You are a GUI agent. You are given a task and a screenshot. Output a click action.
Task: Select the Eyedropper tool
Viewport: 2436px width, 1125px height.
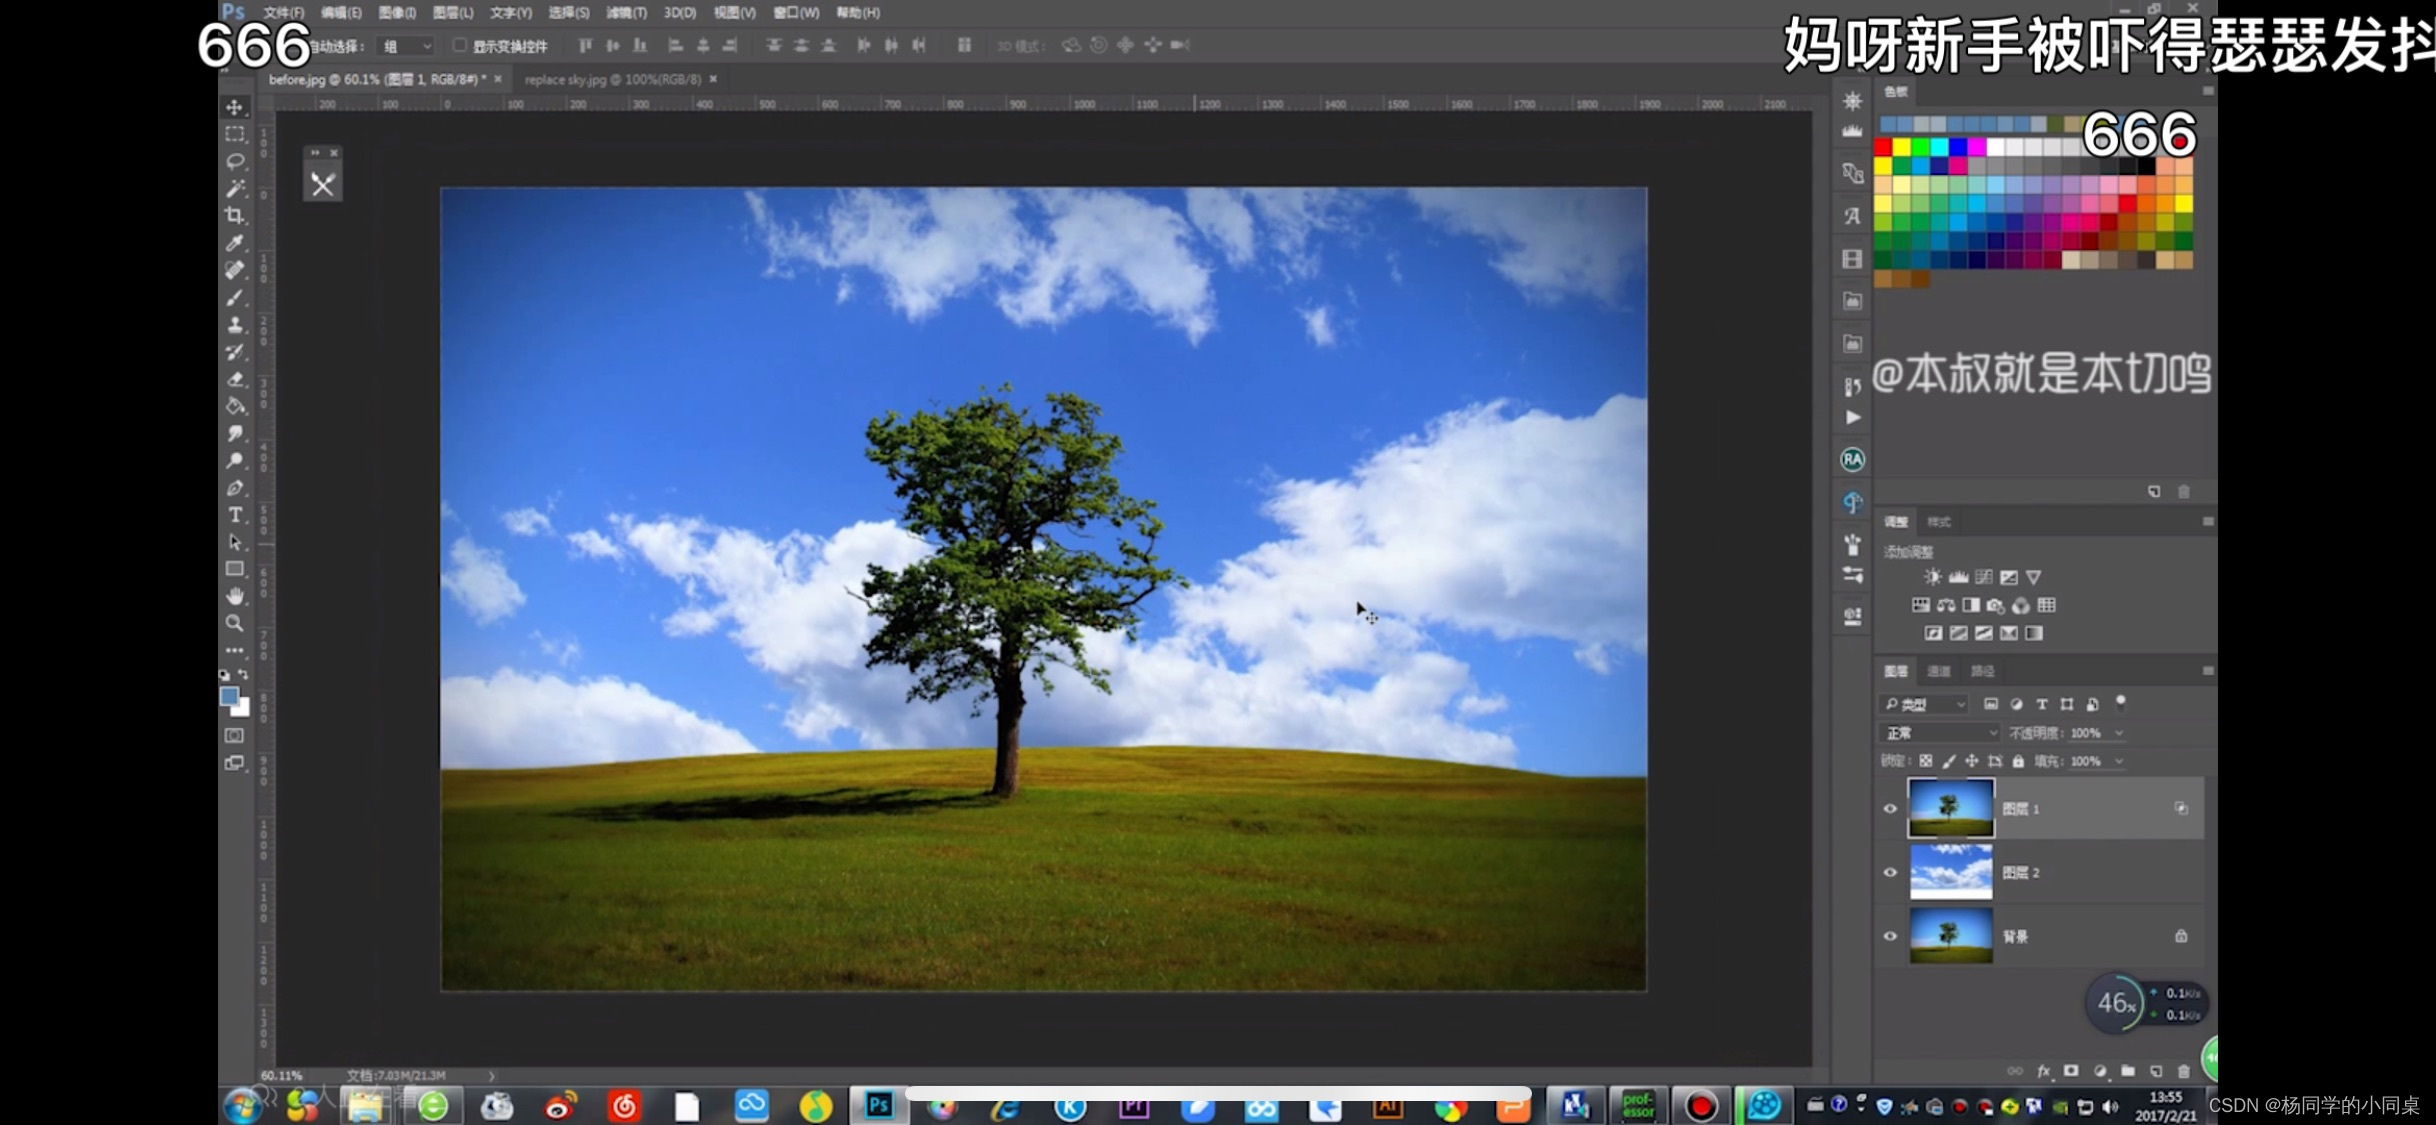click(235, 242)
